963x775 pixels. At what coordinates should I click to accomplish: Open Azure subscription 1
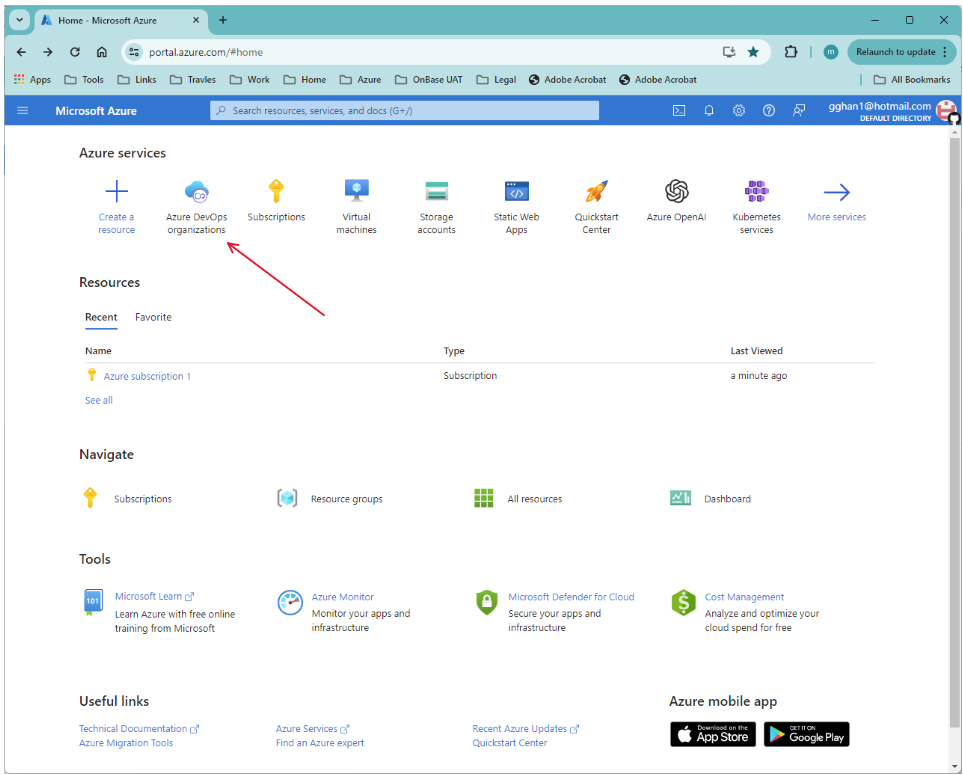pyautogui.click(x=147, y=375)
